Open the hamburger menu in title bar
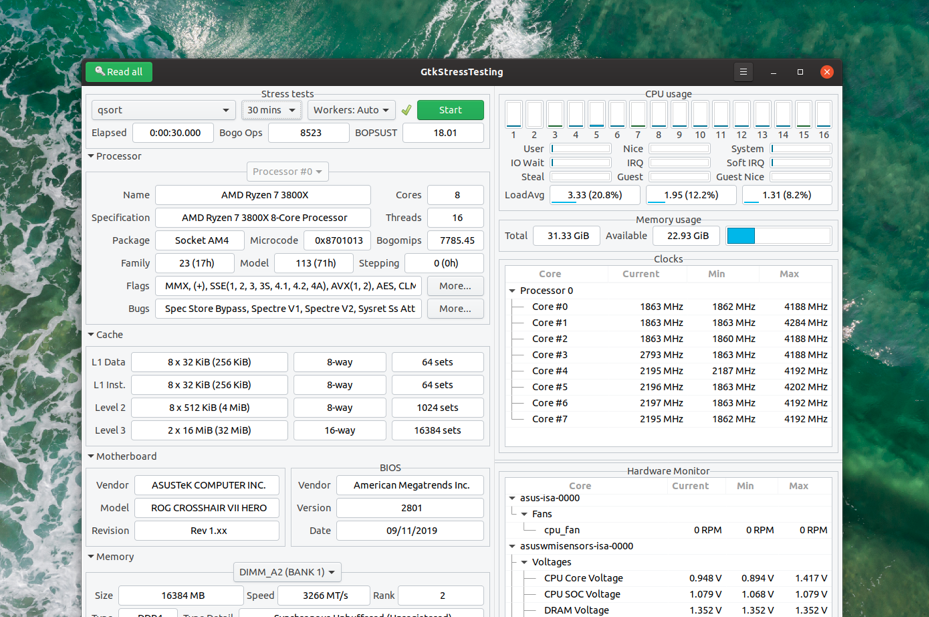Image resolution: width=929 pixels, height=617 pixels. pos(743,72)
